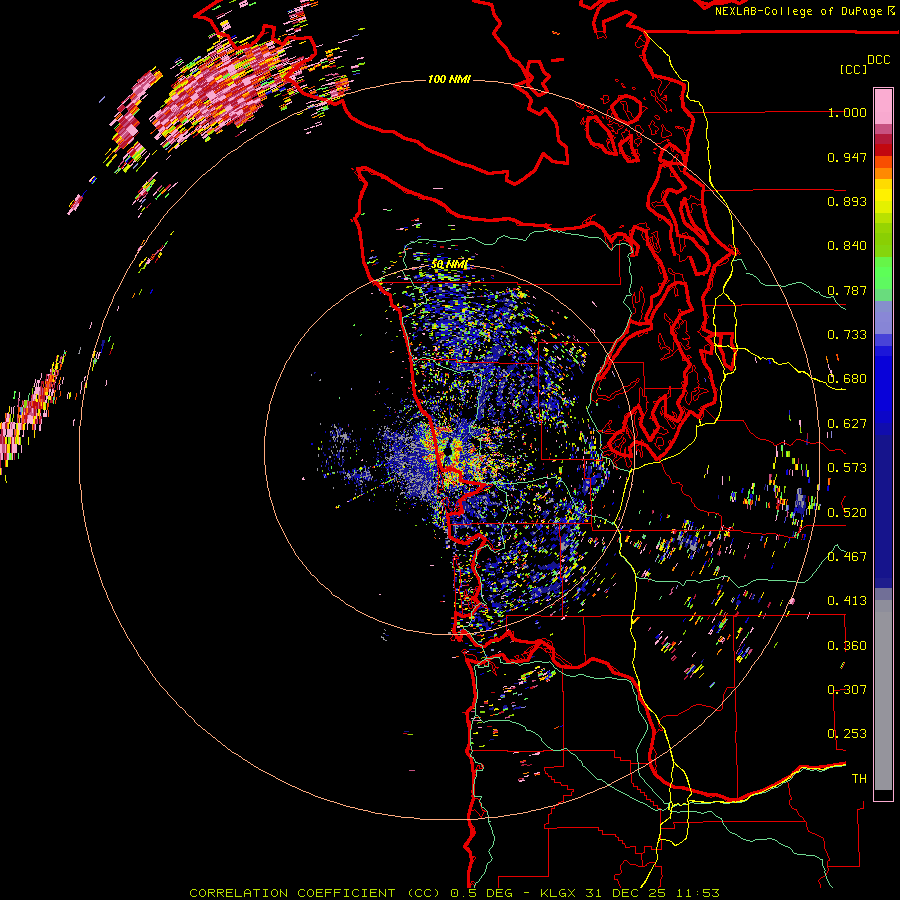
Task: Pick the bright green segment of the color scale
Action: click(883, 272)
